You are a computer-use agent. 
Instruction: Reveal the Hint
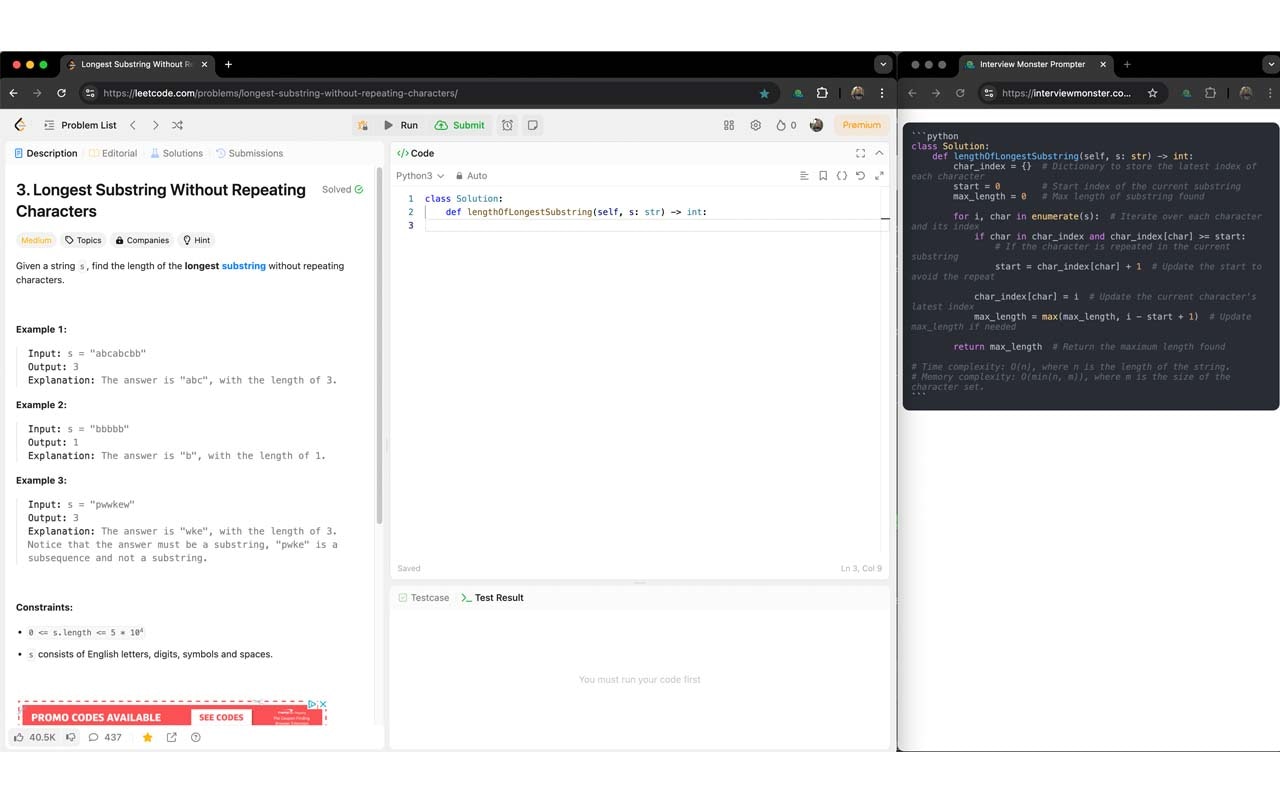coord(196,240)
